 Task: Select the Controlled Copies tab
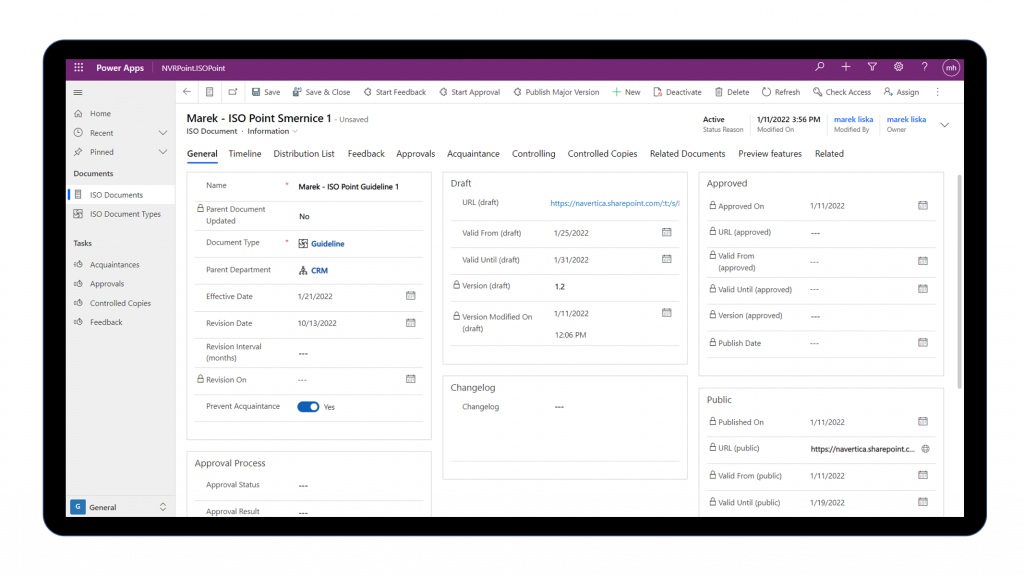click(602, 153)
